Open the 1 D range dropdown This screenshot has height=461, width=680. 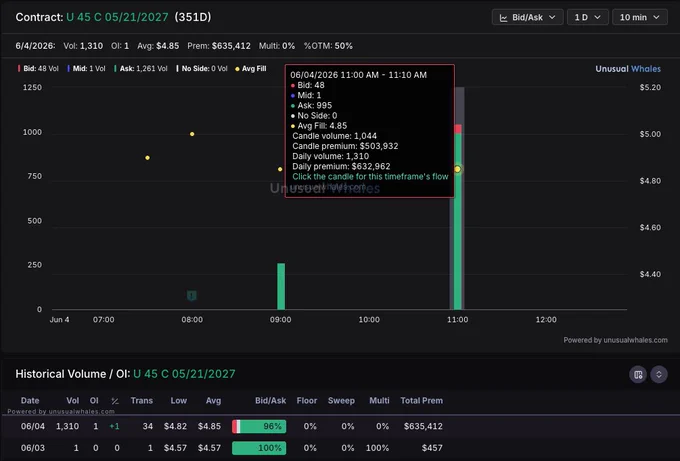(588, 17)
